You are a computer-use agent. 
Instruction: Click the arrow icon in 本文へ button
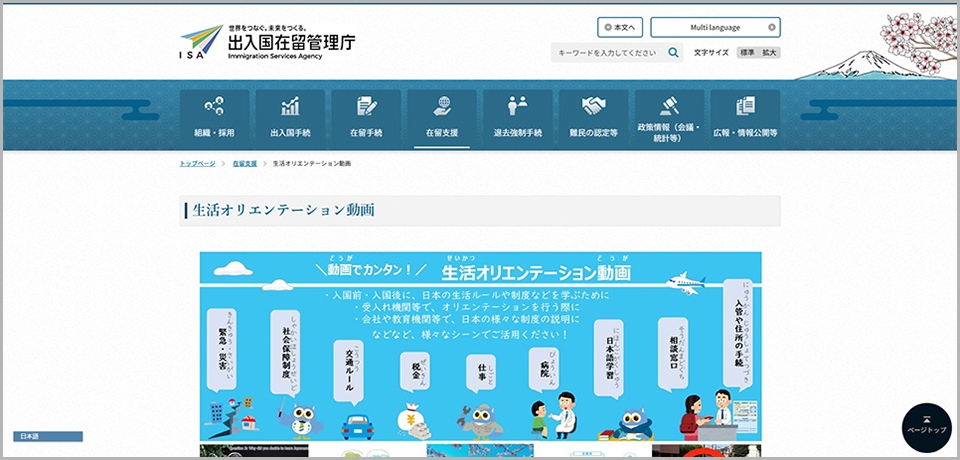607,28
